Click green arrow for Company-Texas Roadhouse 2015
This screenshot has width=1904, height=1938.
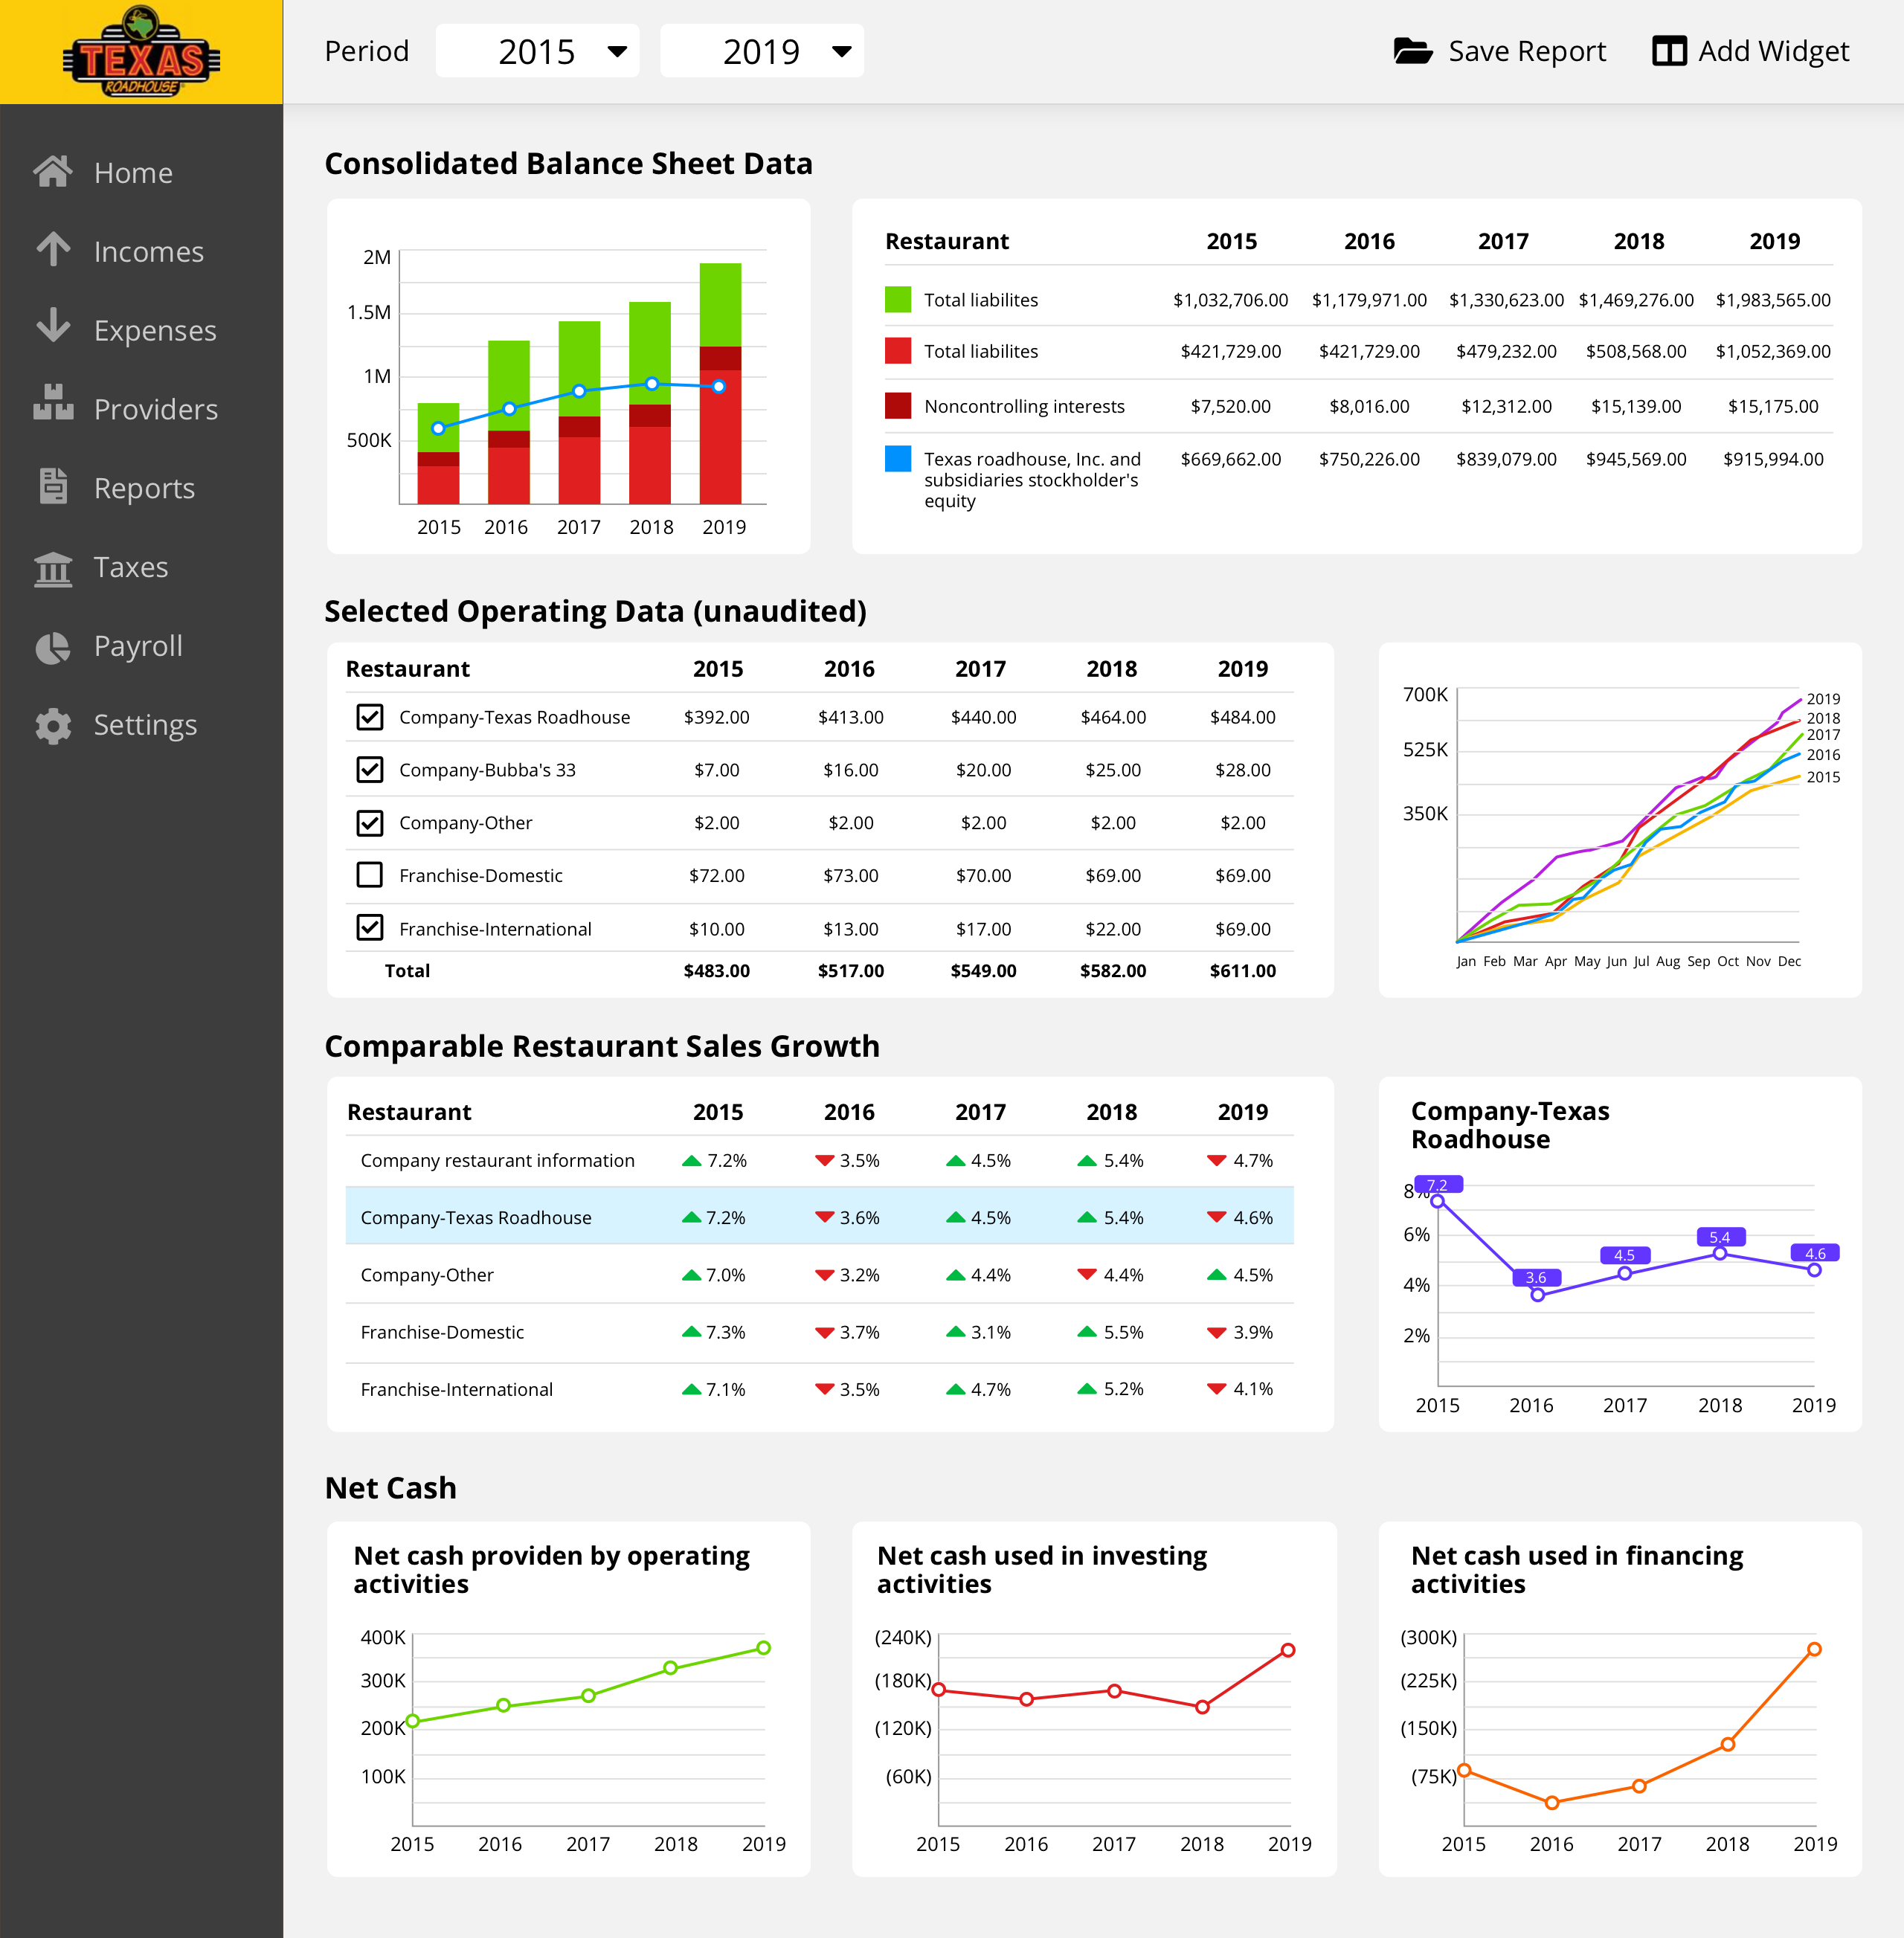coord(691,1217)
